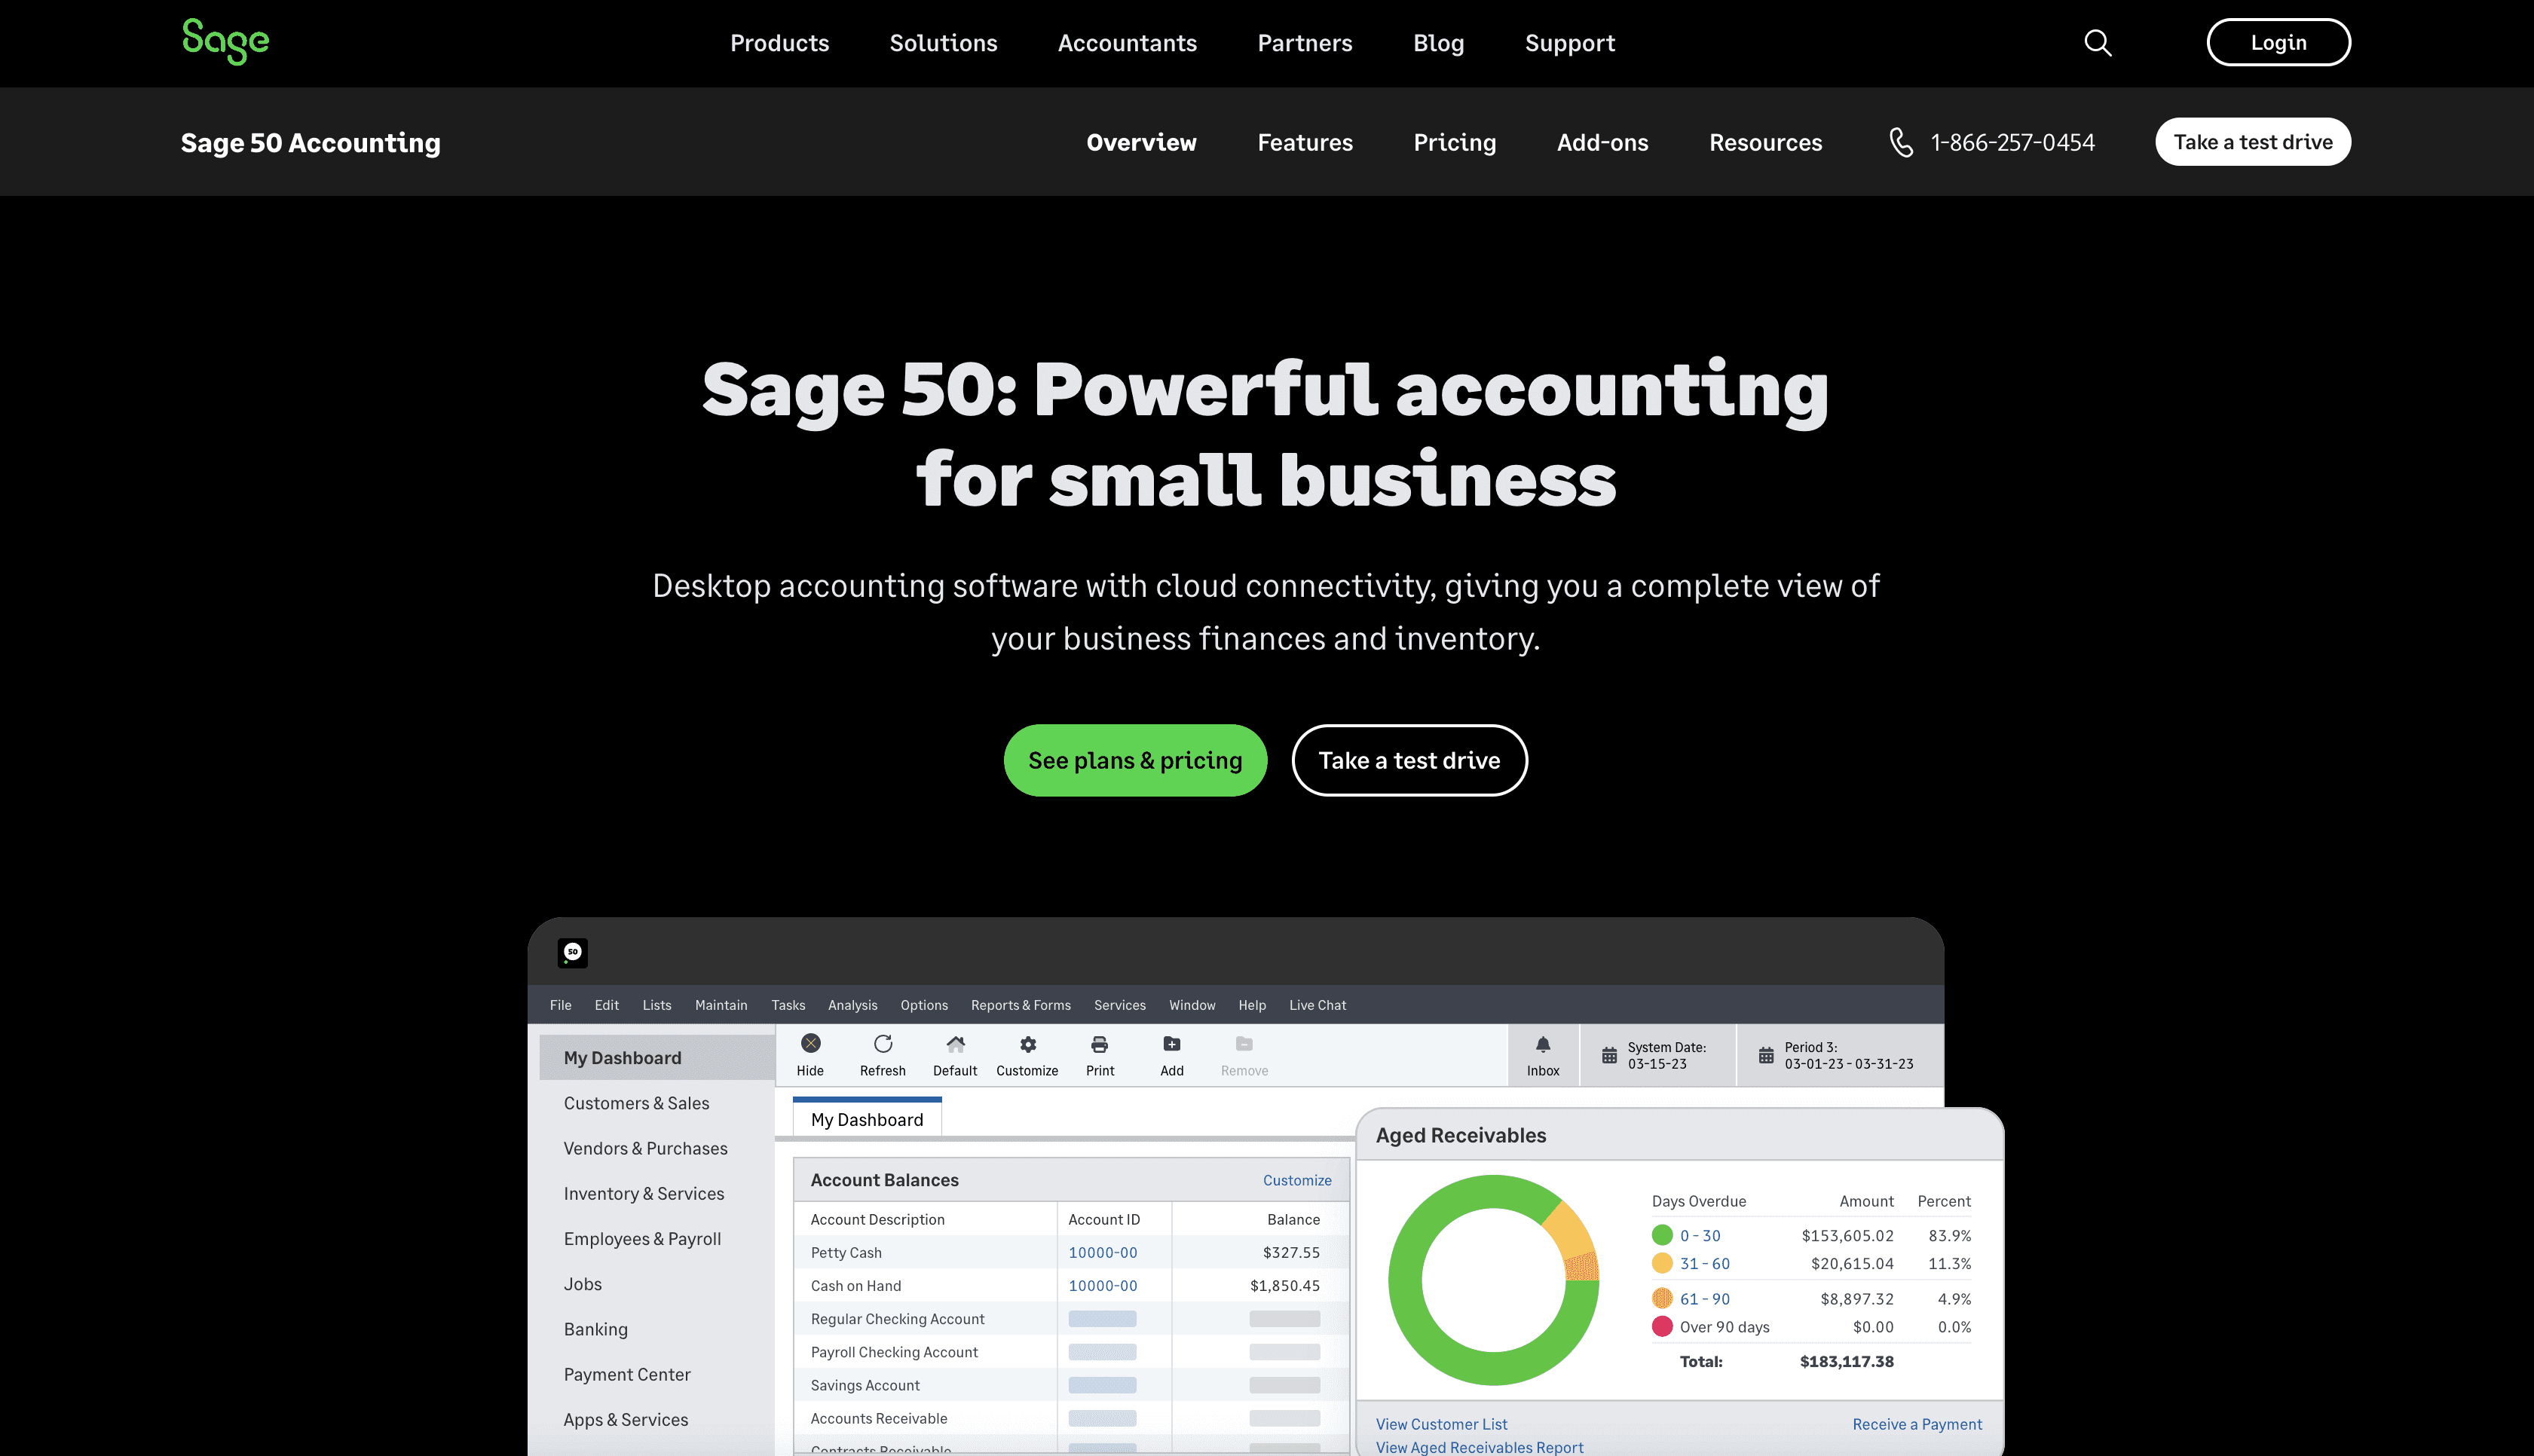Viewport: 2534px width, 1456px height.
Task: Go to the Blog page
Action: 1438,43
